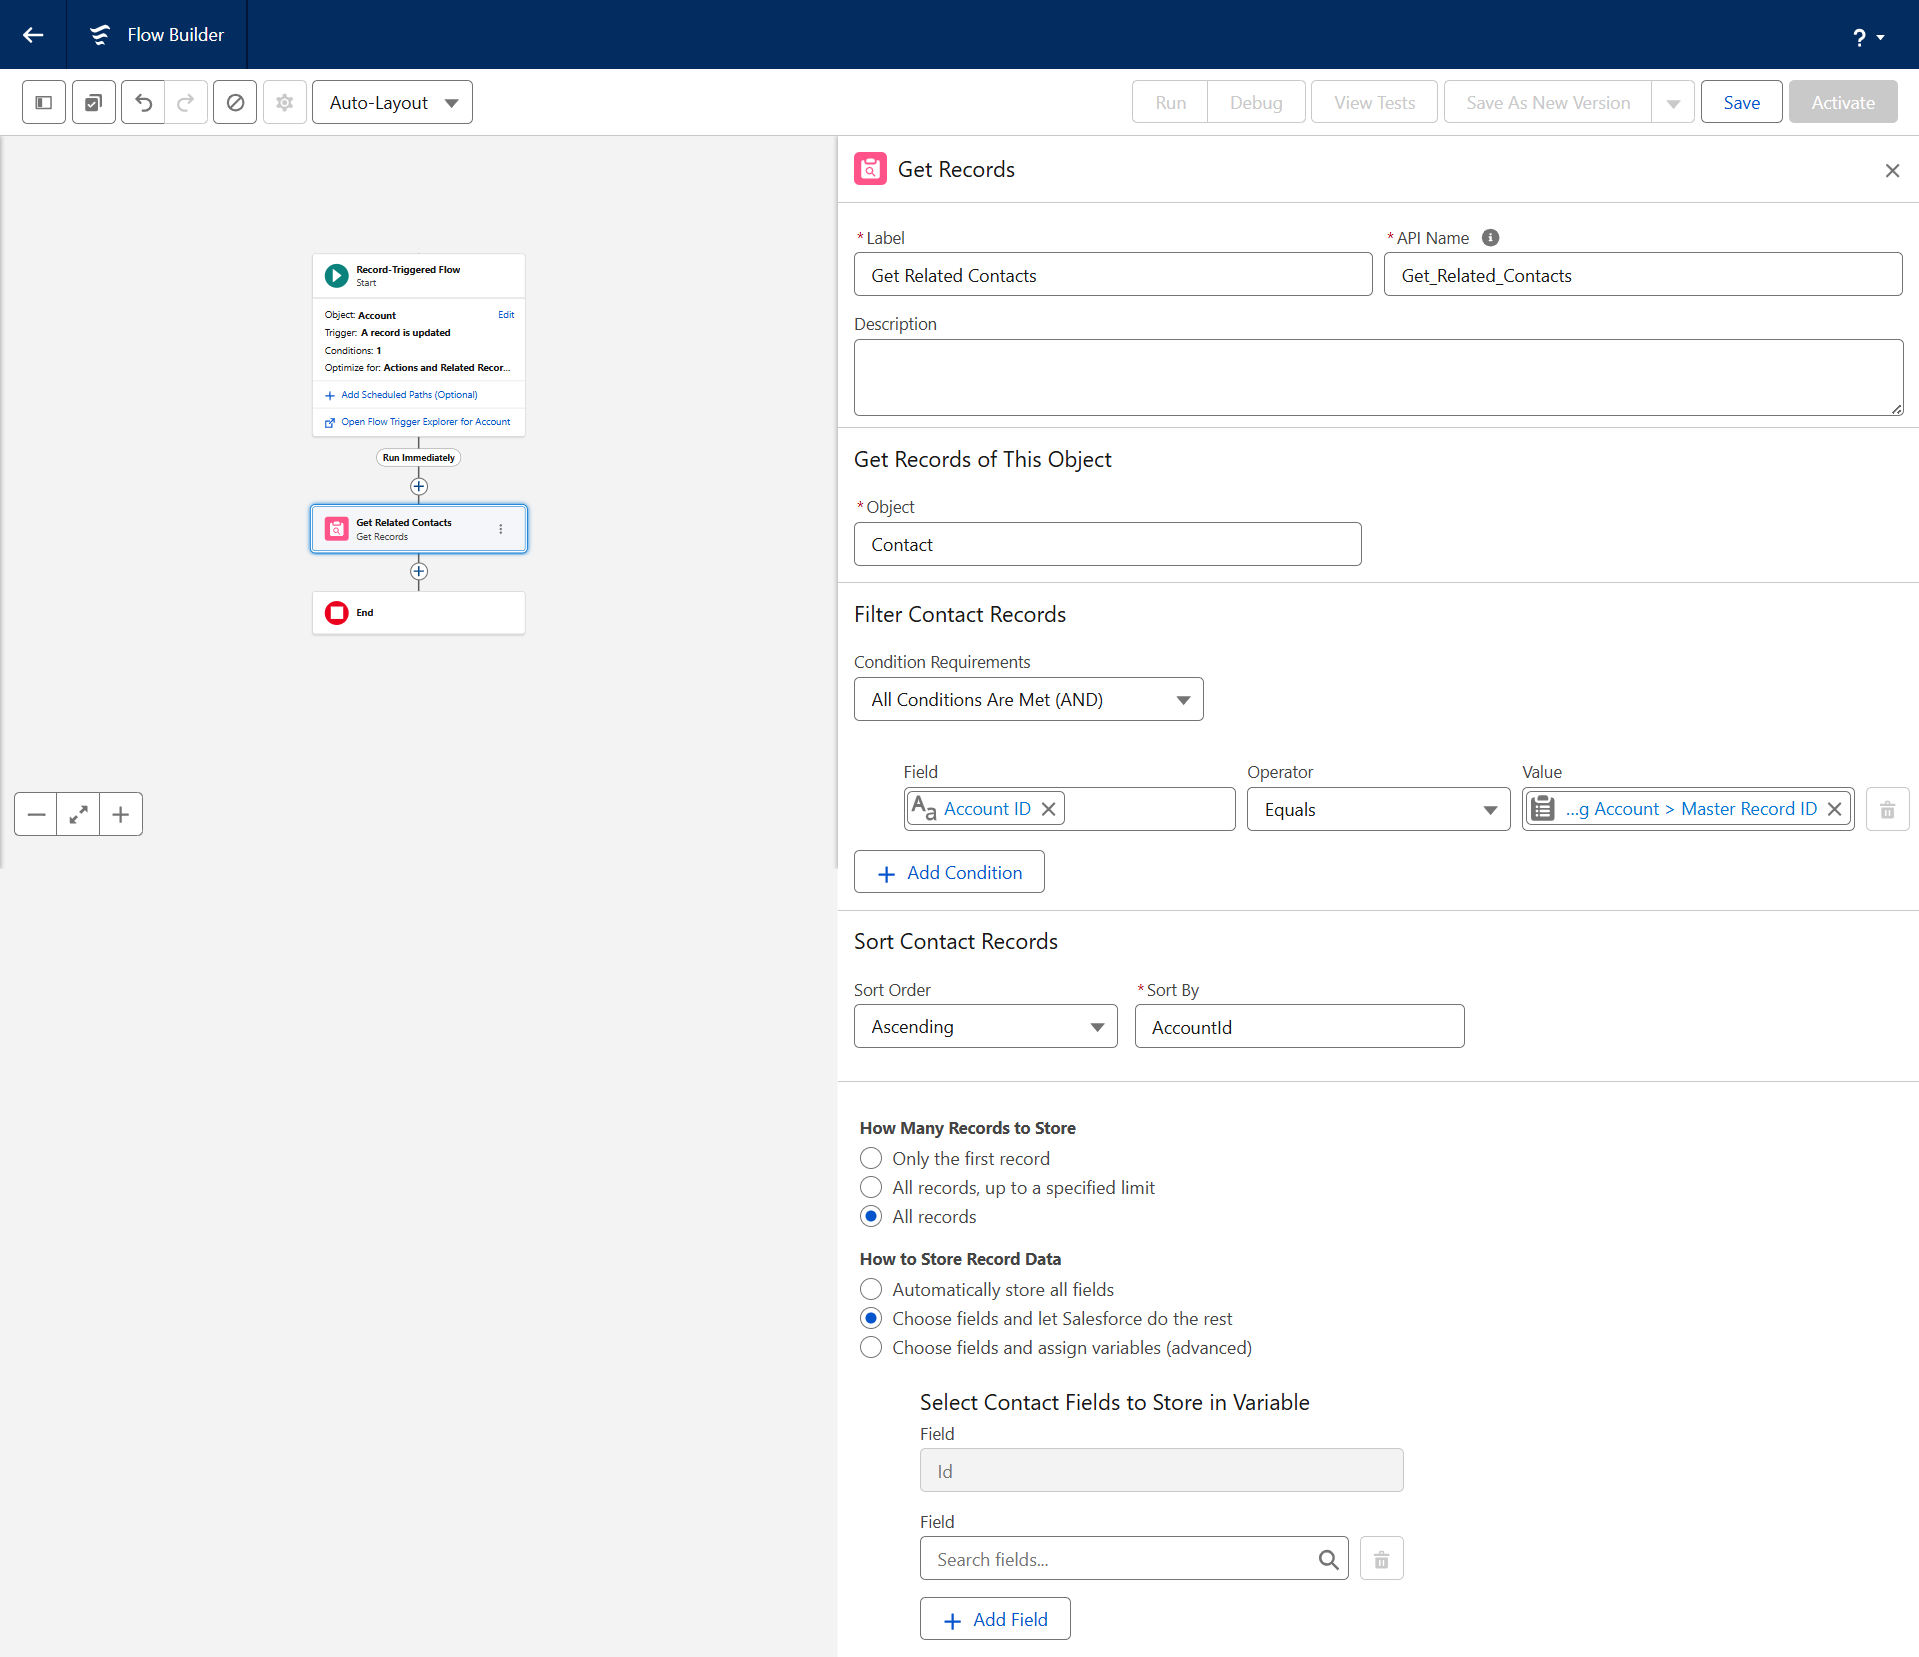Select the Get Related Contacts node
Image resolution: width=1919 pixels, height=1657 pixels.
pyautogui.click(x=418, y=528)
